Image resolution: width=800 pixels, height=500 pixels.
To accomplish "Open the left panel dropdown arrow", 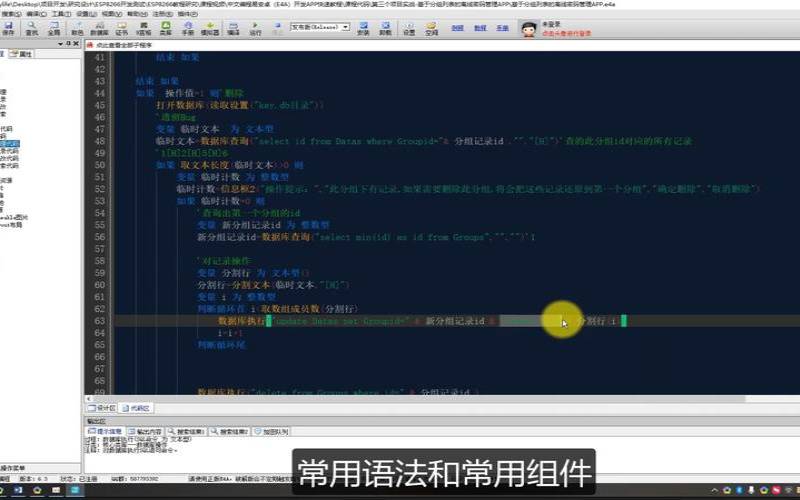I will pos(61,44).
